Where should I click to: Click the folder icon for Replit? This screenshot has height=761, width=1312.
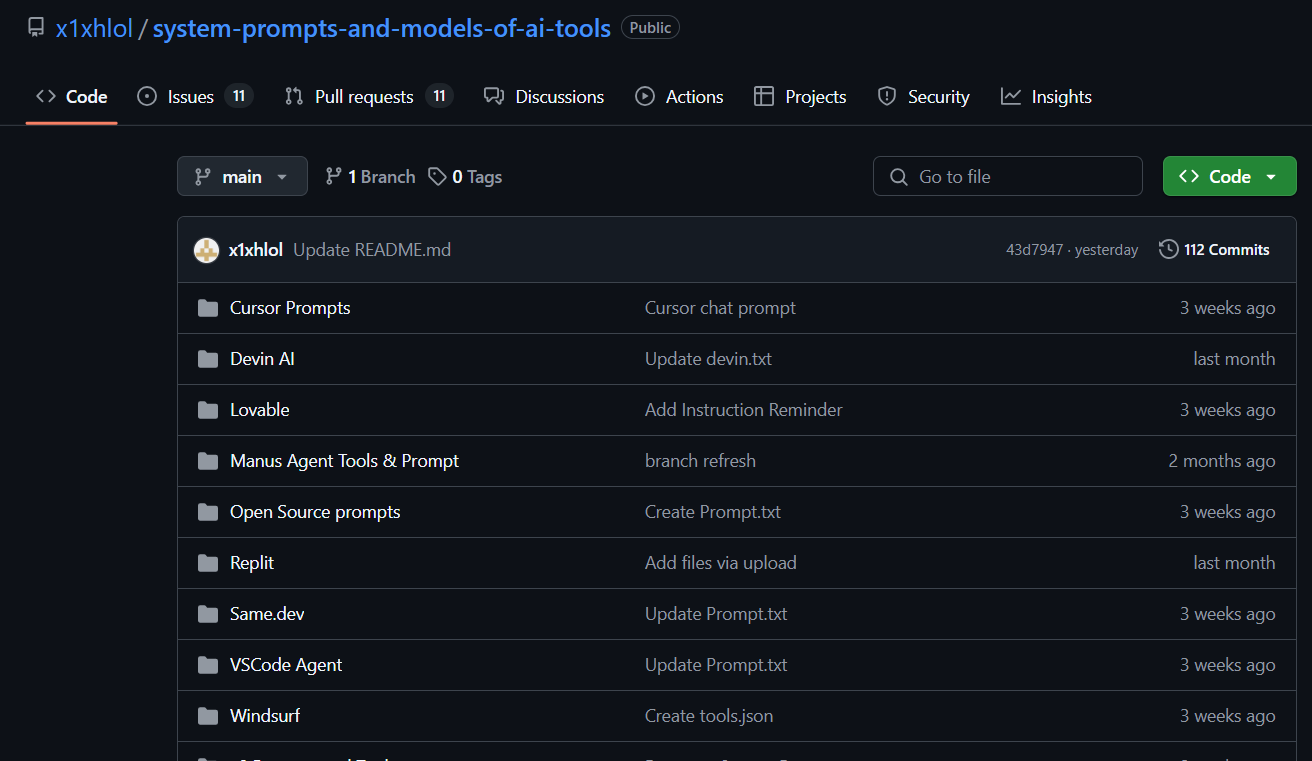208,563
